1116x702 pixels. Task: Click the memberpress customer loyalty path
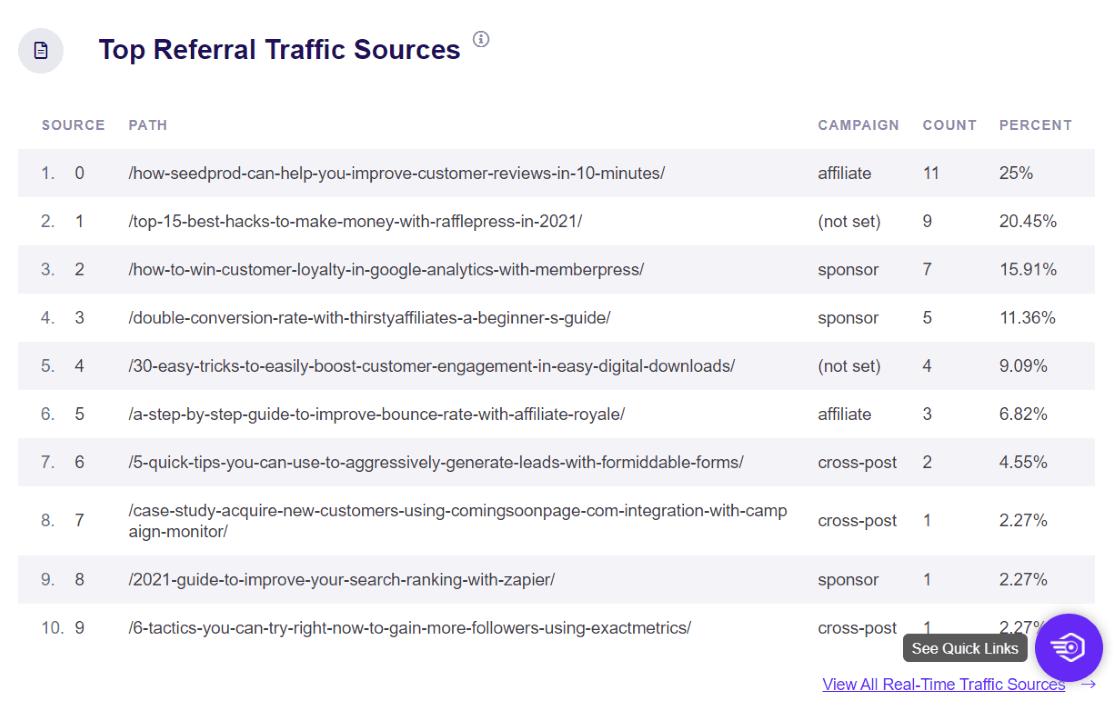coord(386,269)
